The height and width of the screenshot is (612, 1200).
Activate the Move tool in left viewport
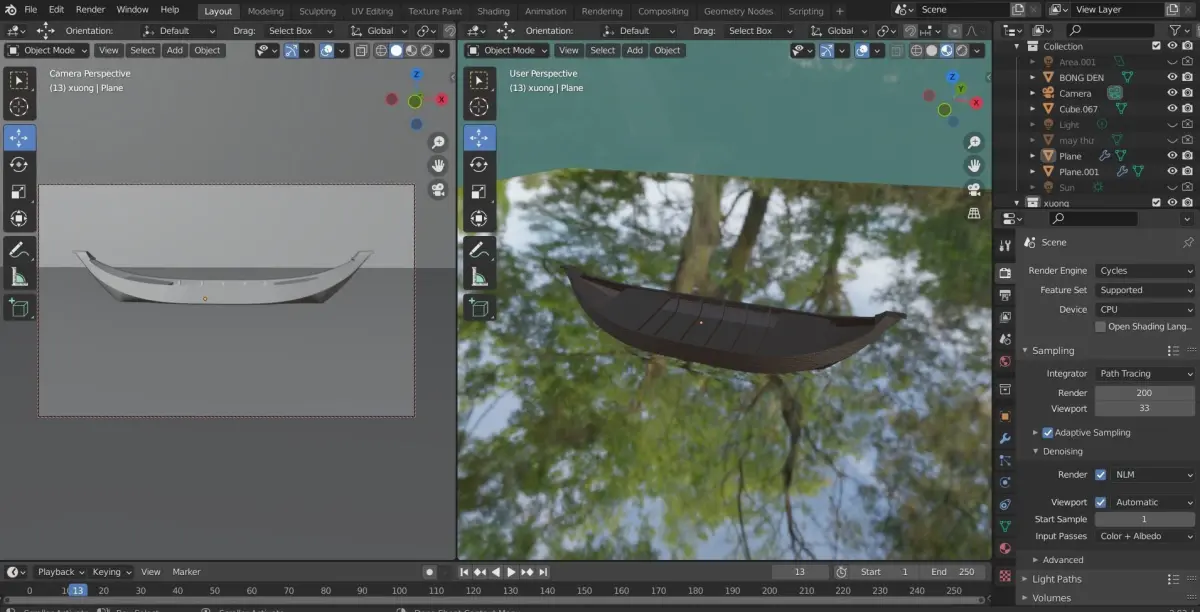[19, 138]
